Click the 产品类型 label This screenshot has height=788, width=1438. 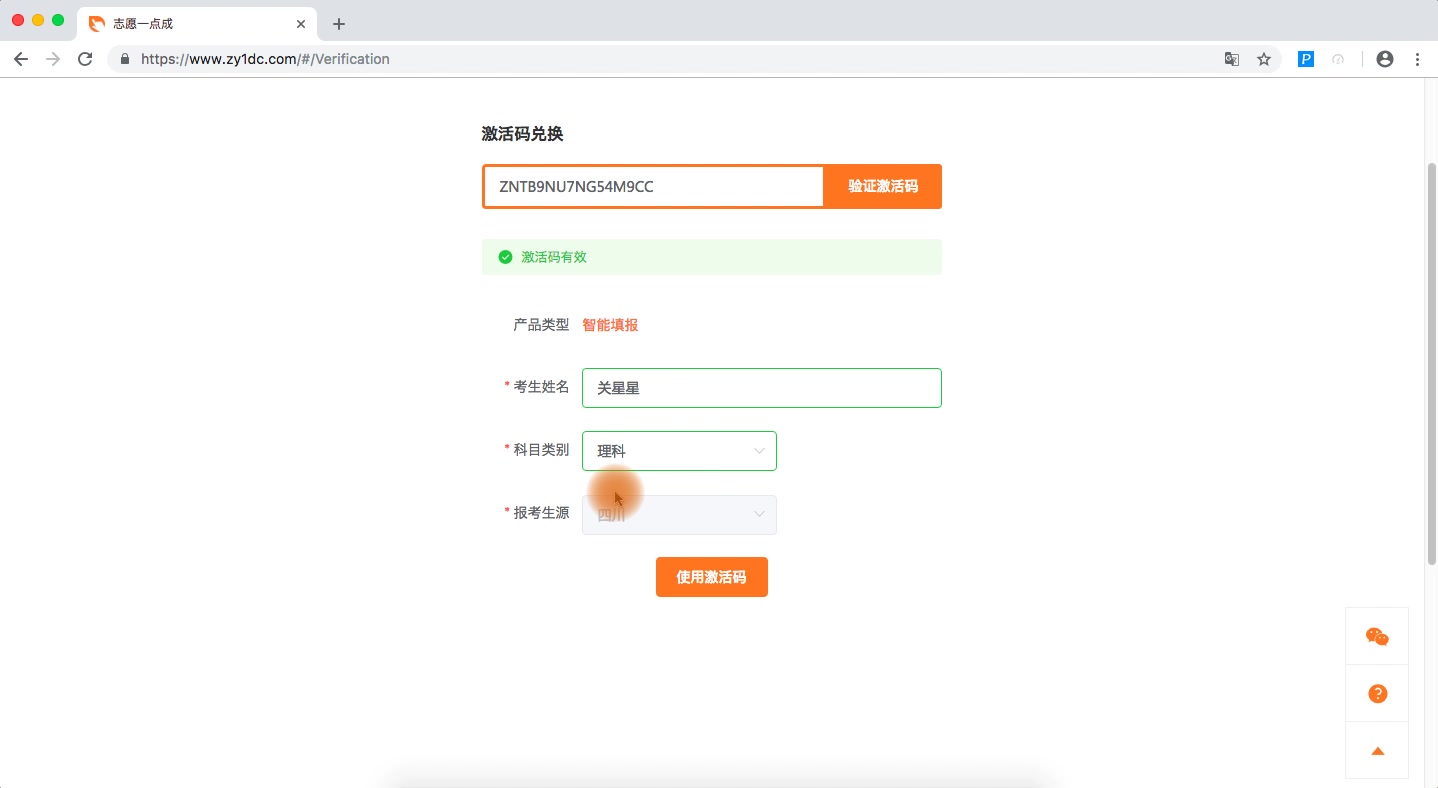point(541,325)
